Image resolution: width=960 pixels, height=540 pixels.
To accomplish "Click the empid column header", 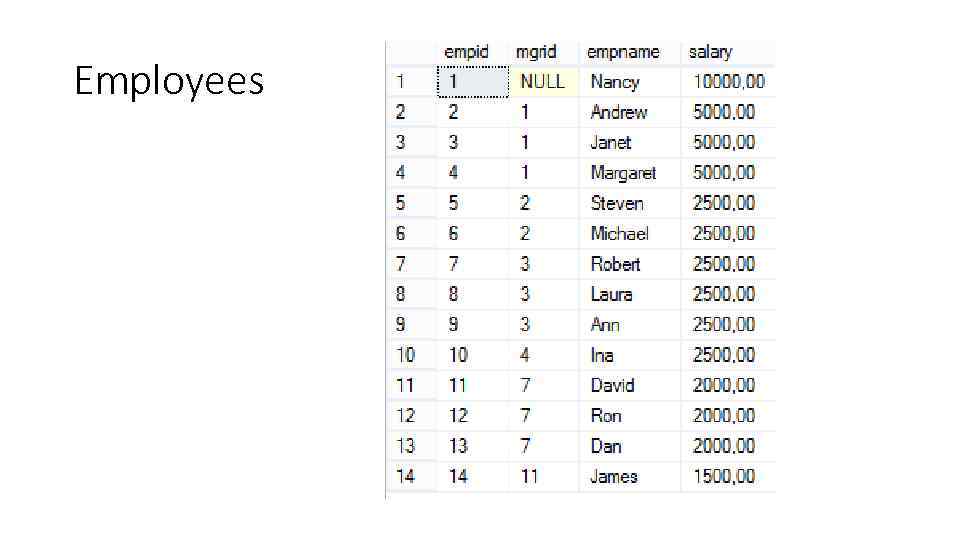I will point(466,52).
